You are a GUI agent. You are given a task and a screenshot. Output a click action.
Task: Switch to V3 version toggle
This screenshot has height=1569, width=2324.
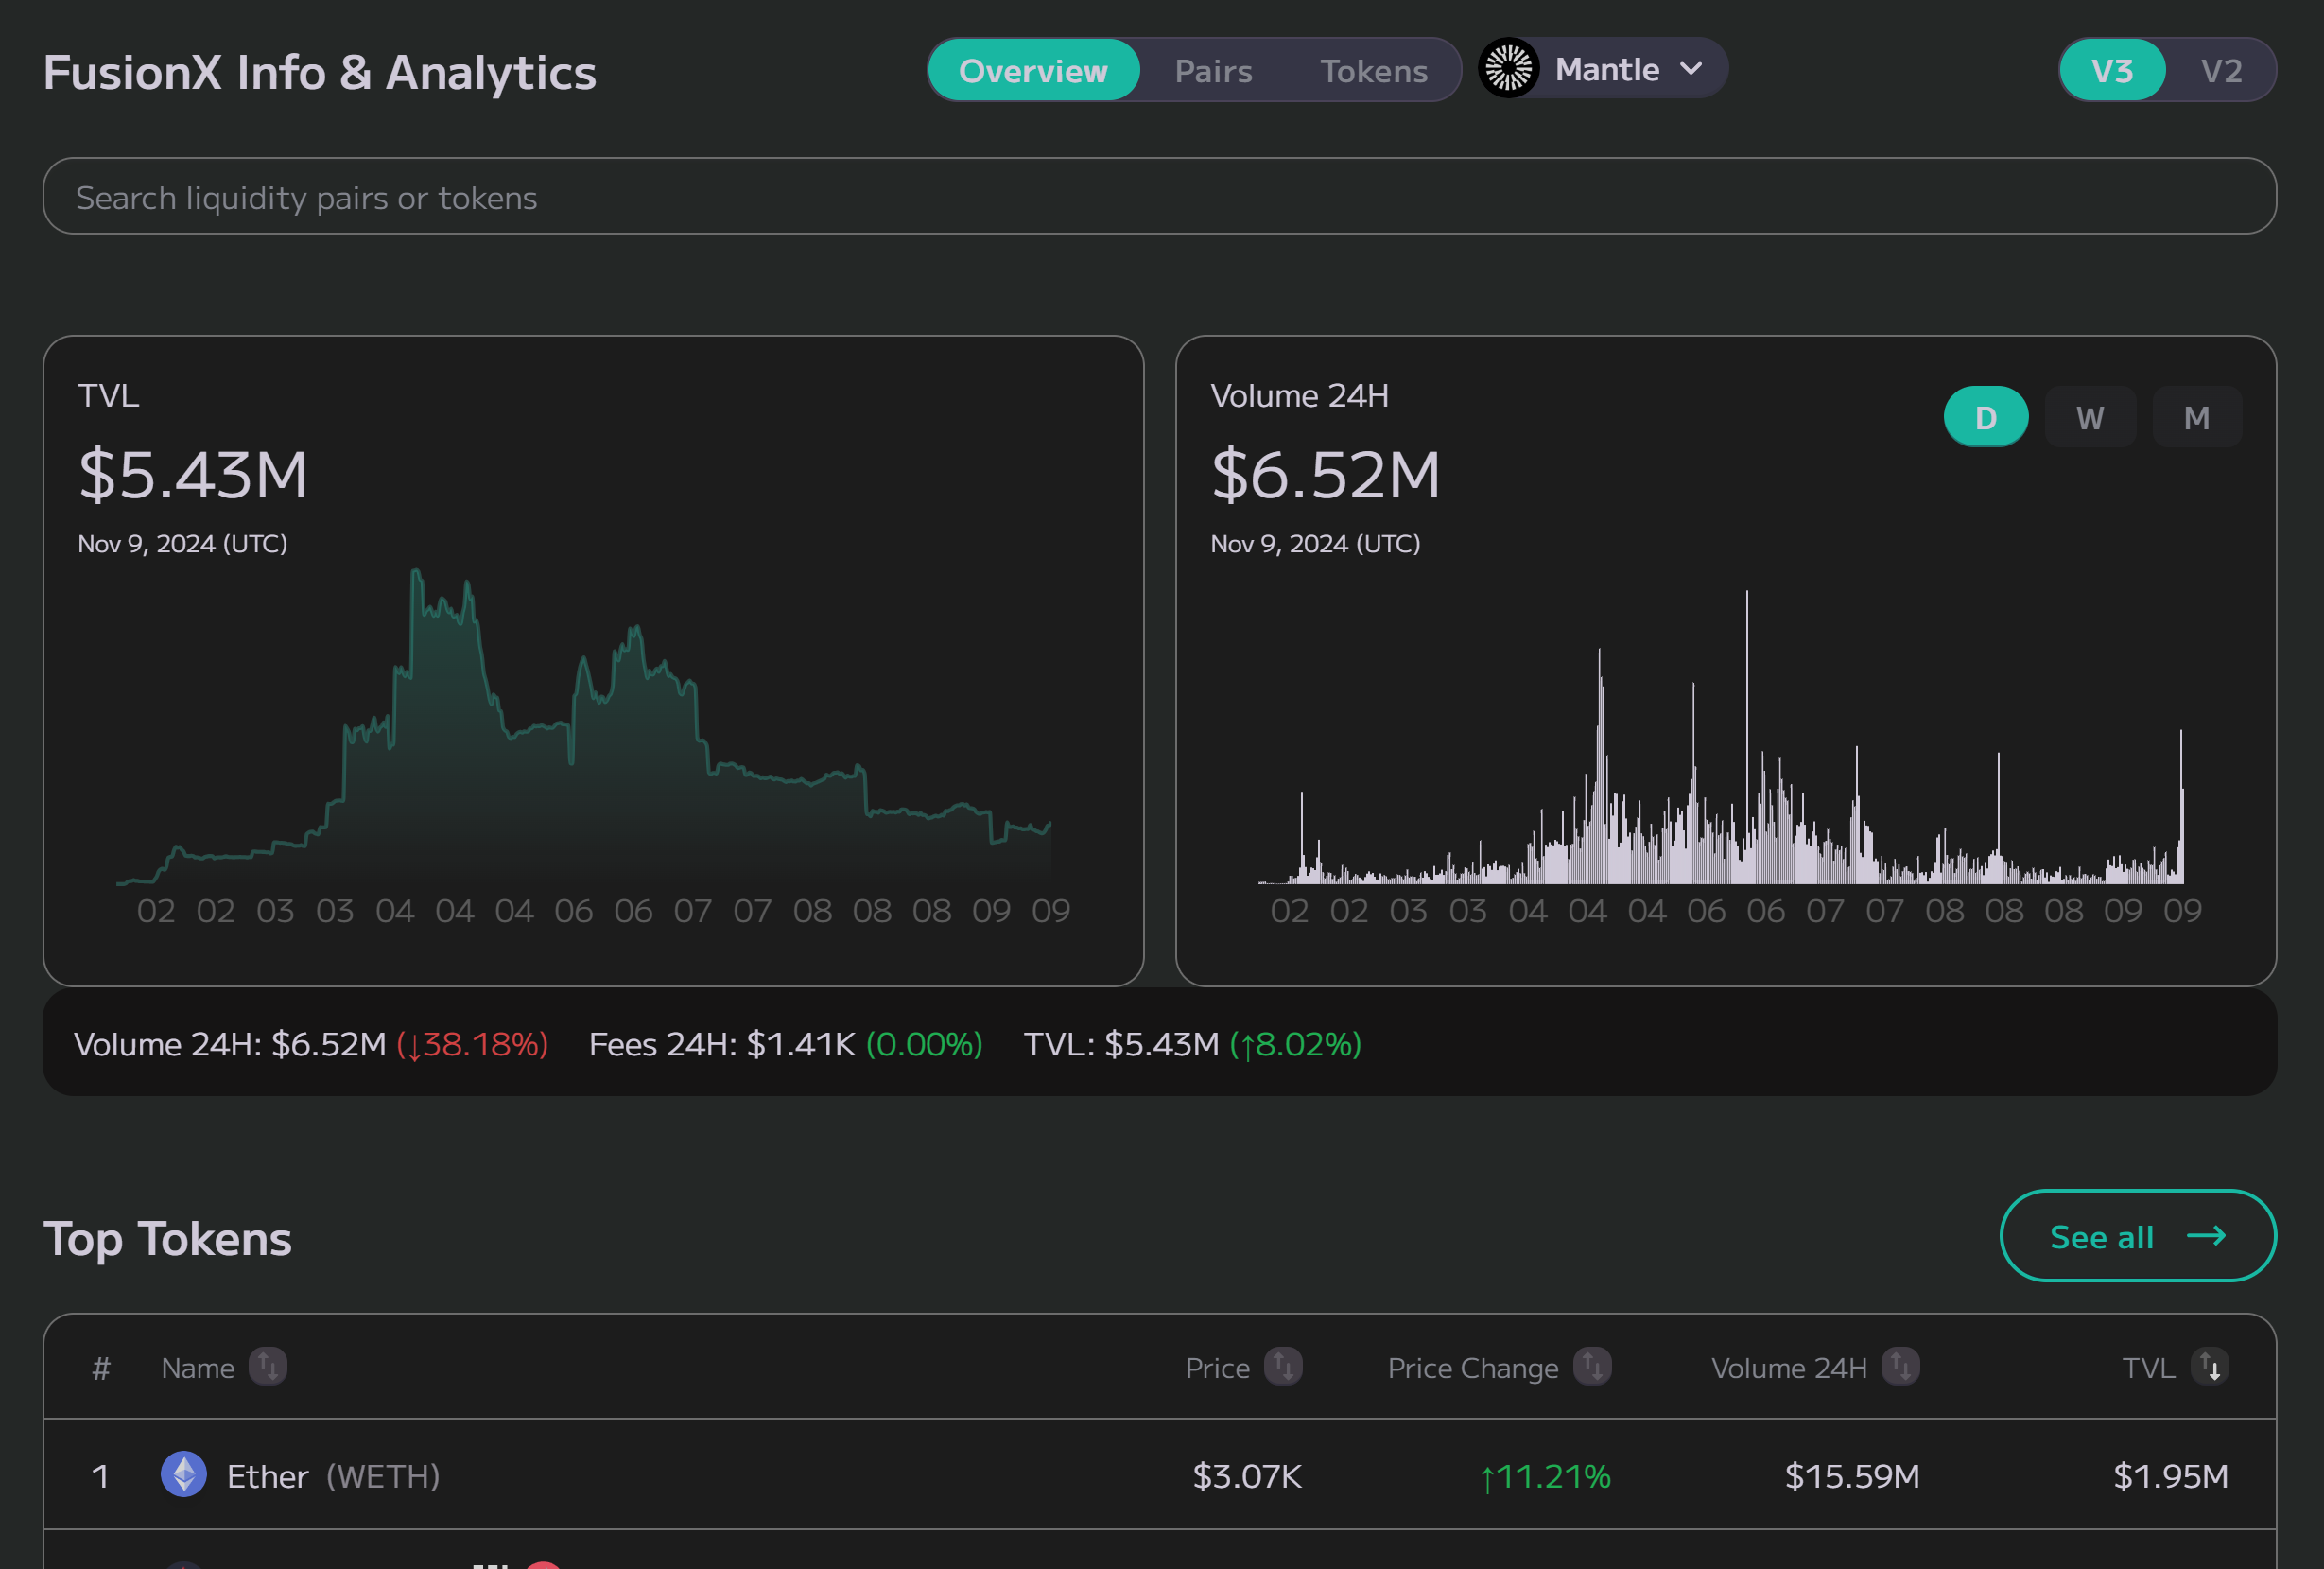(2112, 70)
